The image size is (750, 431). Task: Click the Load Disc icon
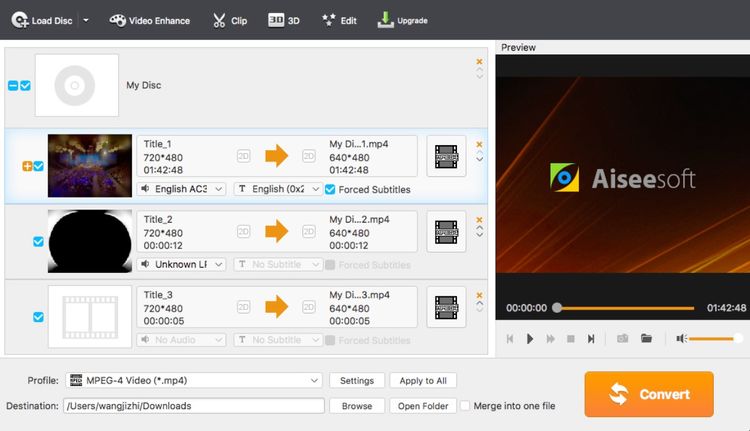[x=19, y=20]
